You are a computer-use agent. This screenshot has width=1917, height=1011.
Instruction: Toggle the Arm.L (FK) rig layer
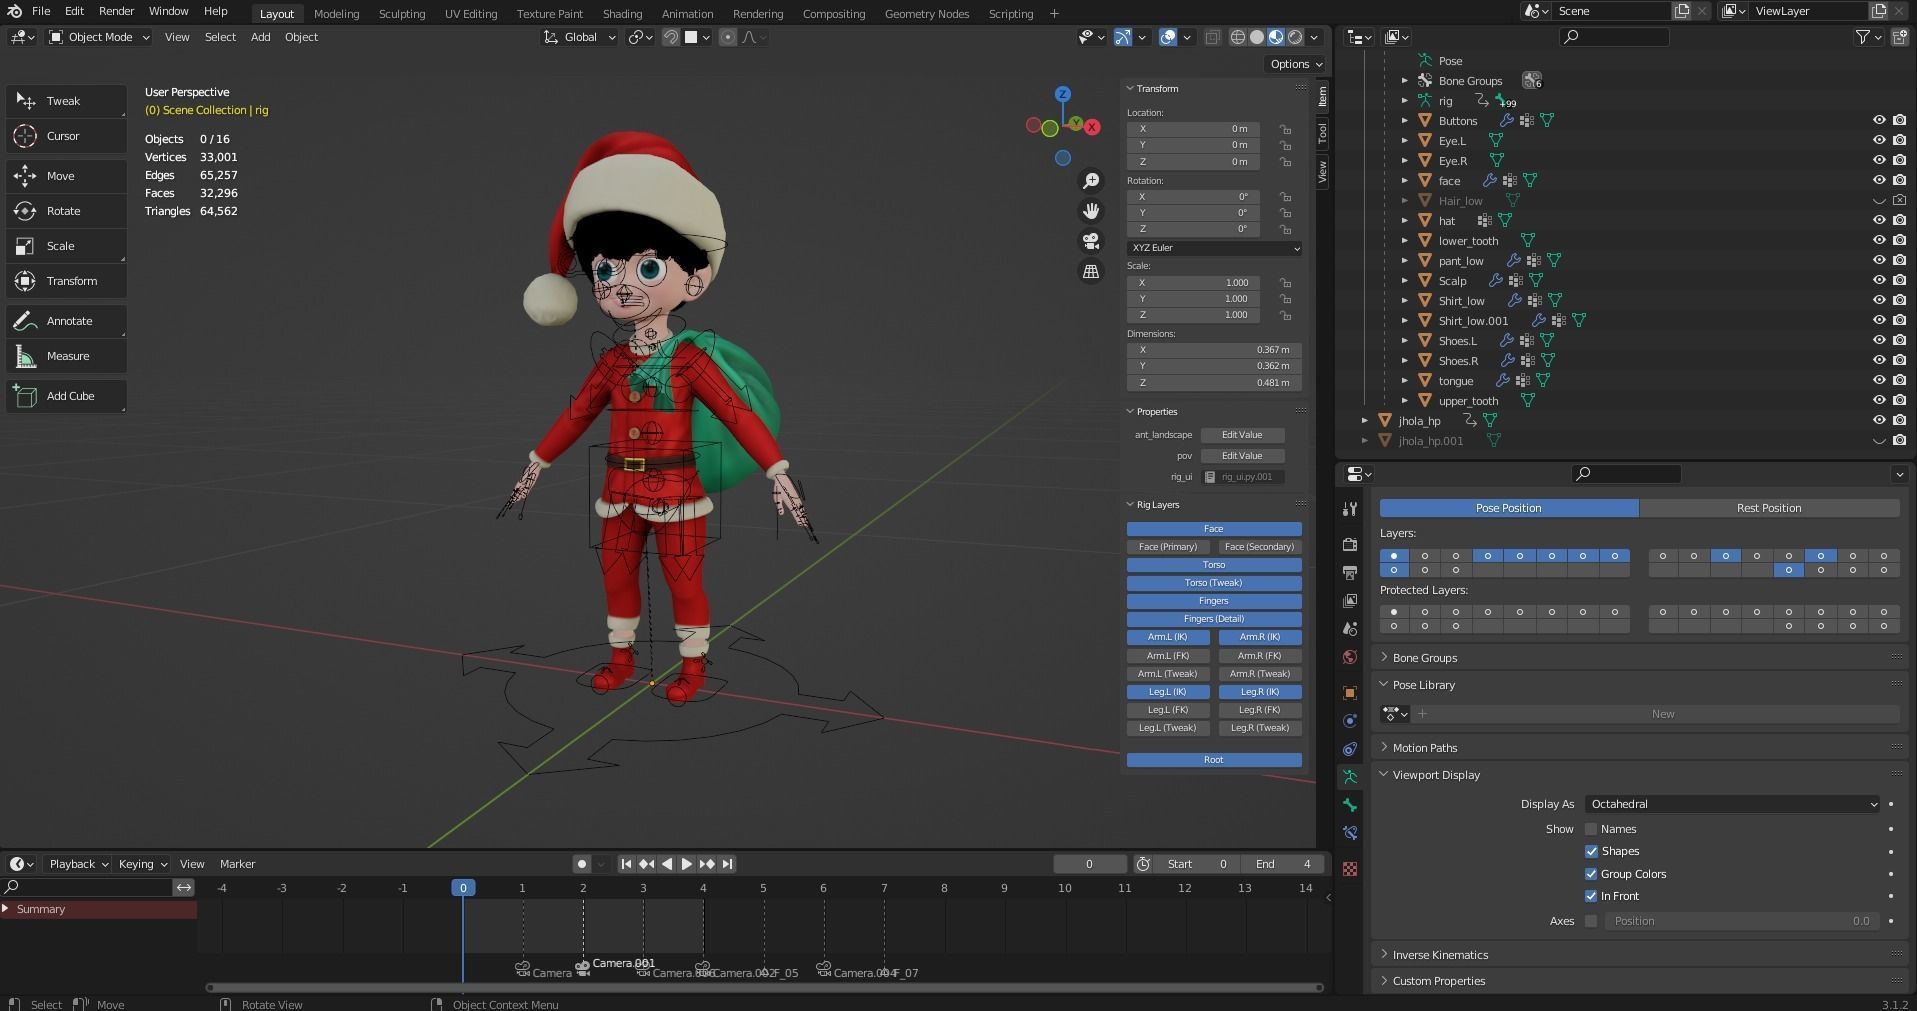(x=1168, y=656)
